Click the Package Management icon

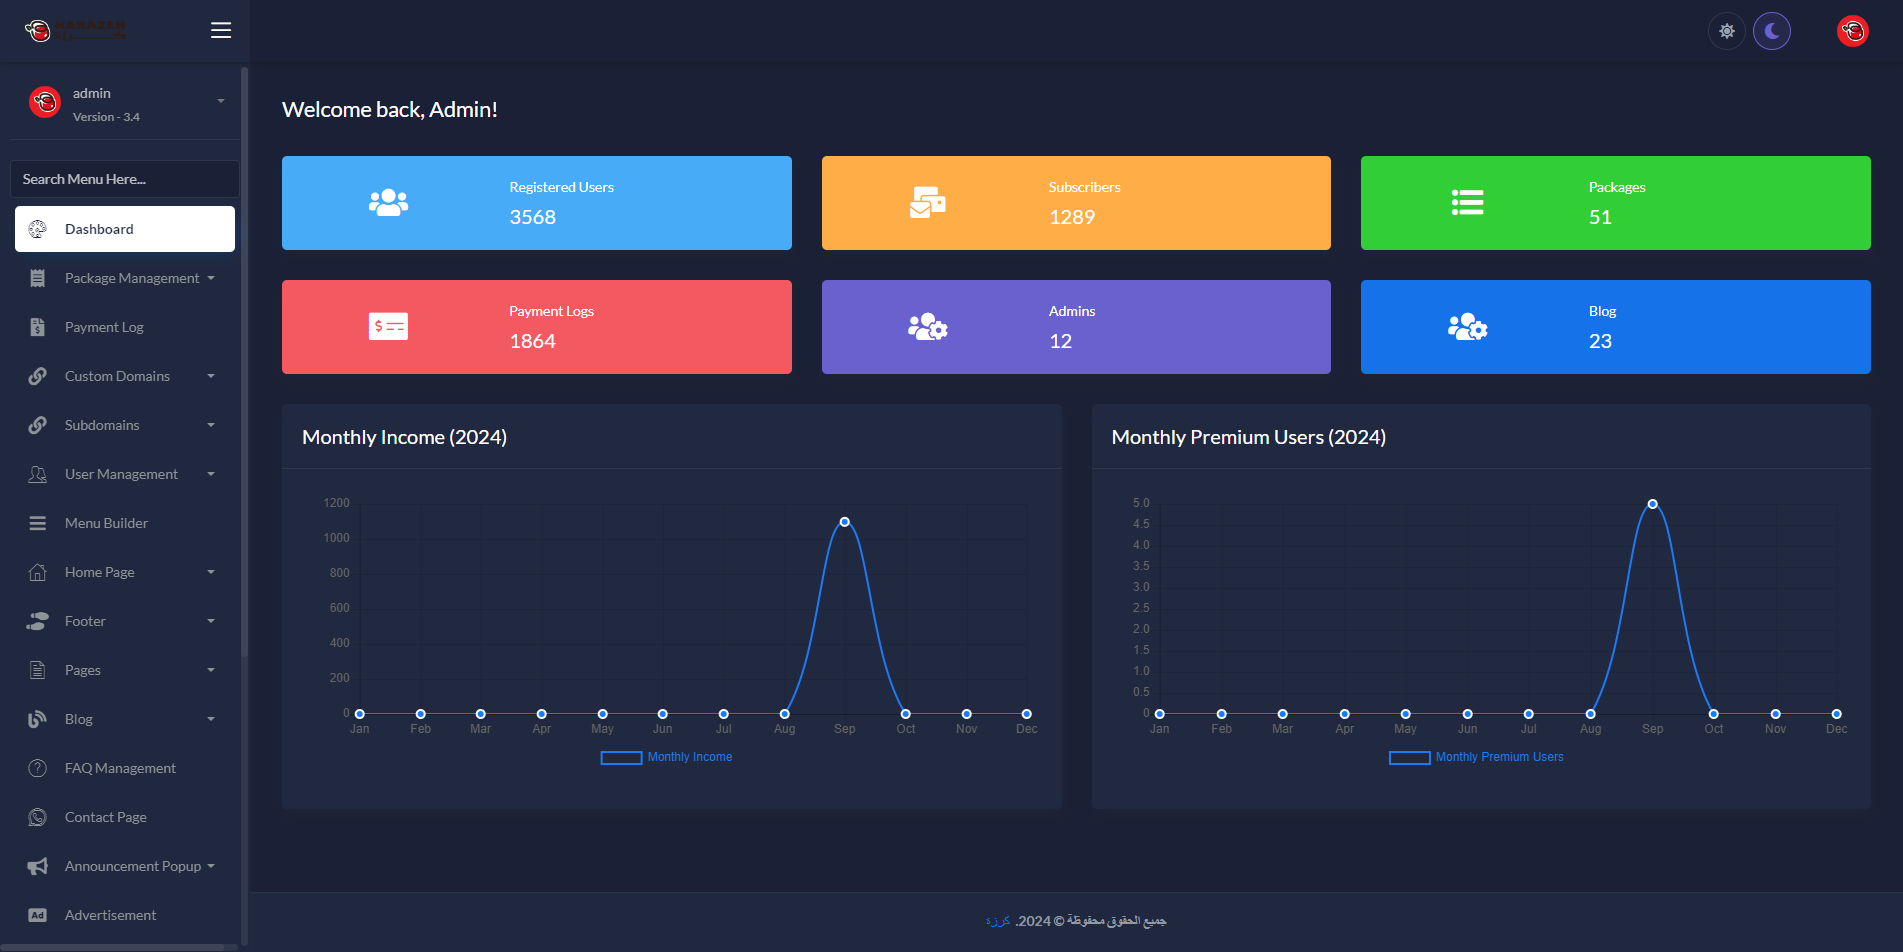click(x=38, y=278)
